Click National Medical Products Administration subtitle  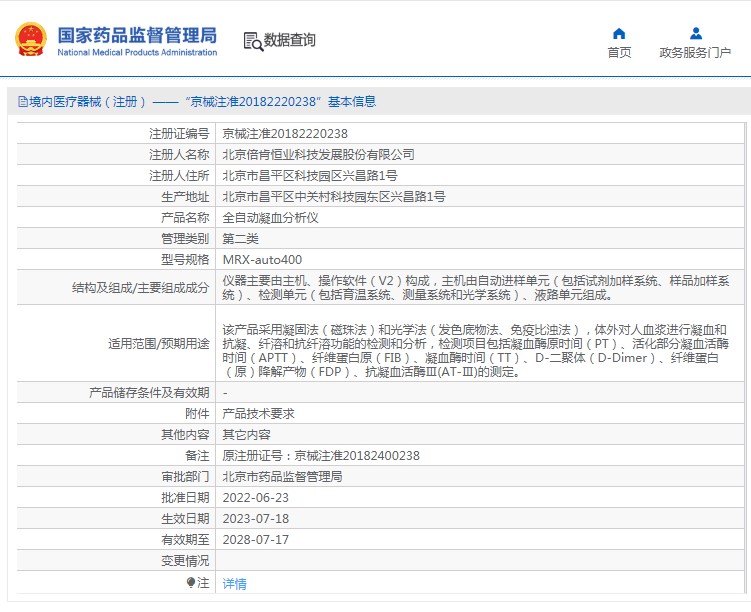137,52
